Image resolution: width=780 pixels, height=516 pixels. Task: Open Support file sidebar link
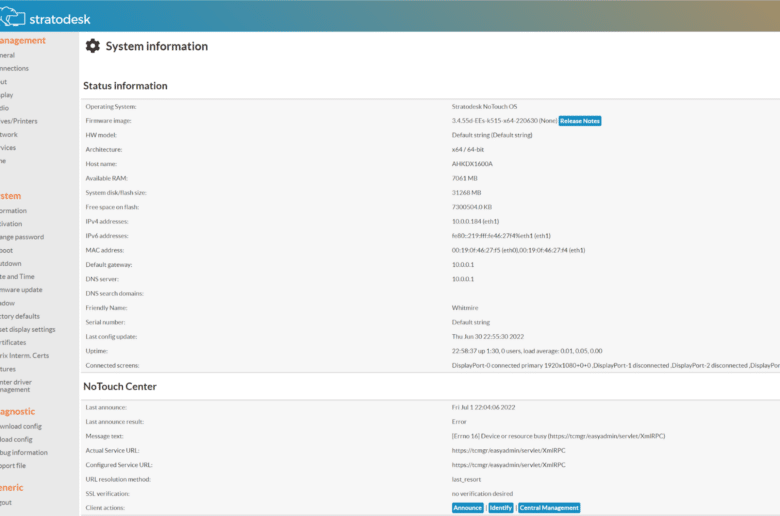point(13,466)
